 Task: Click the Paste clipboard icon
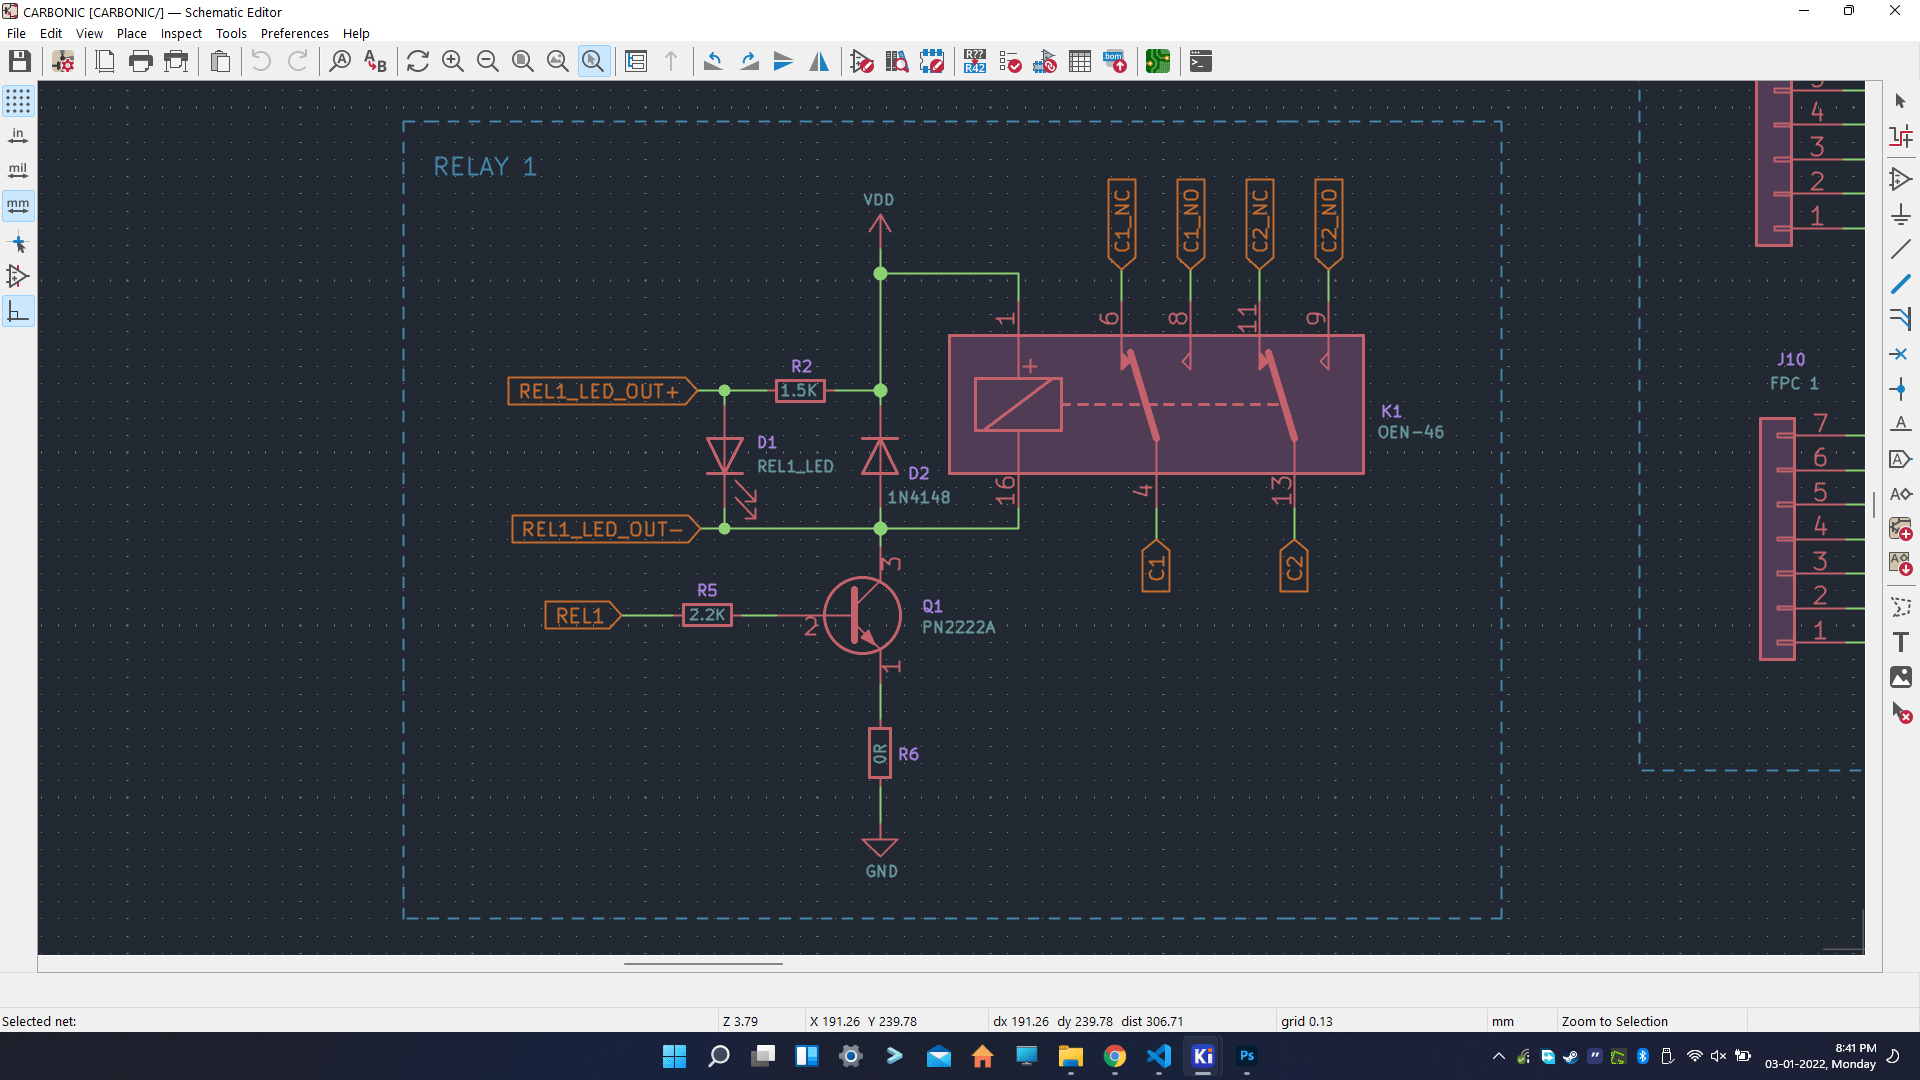pyautogui.click(x=220, y=62)
